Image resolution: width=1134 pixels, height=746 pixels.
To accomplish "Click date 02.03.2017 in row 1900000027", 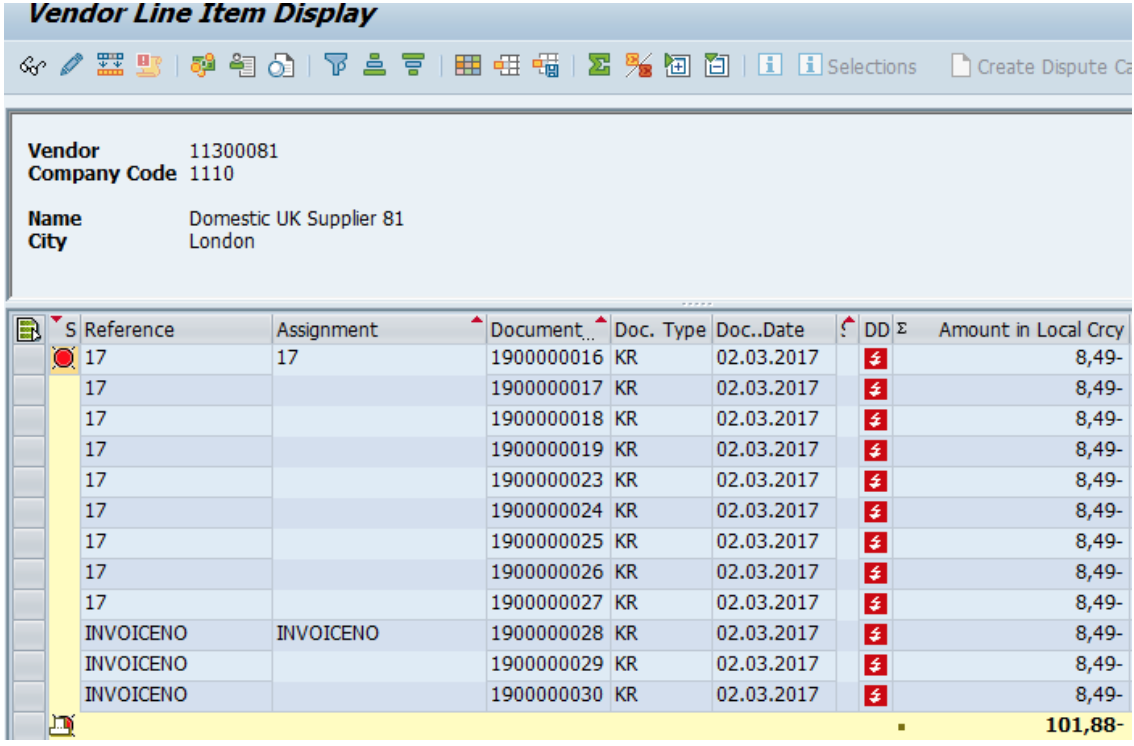I will tap(767, 603).
